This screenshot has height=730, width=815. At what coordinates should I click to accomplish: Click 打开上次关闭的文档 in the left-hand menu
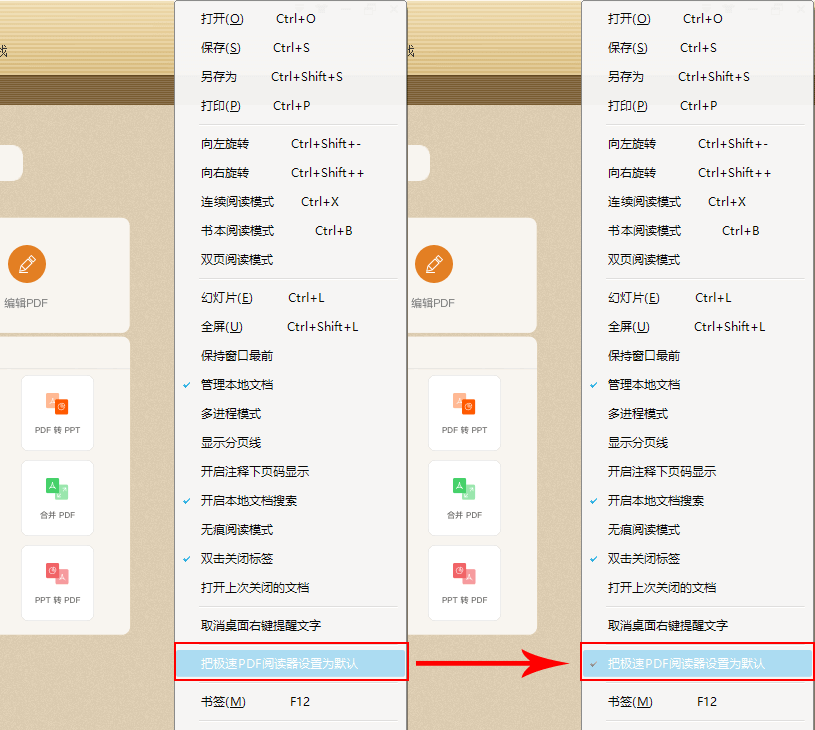click(x=291, y=588)
